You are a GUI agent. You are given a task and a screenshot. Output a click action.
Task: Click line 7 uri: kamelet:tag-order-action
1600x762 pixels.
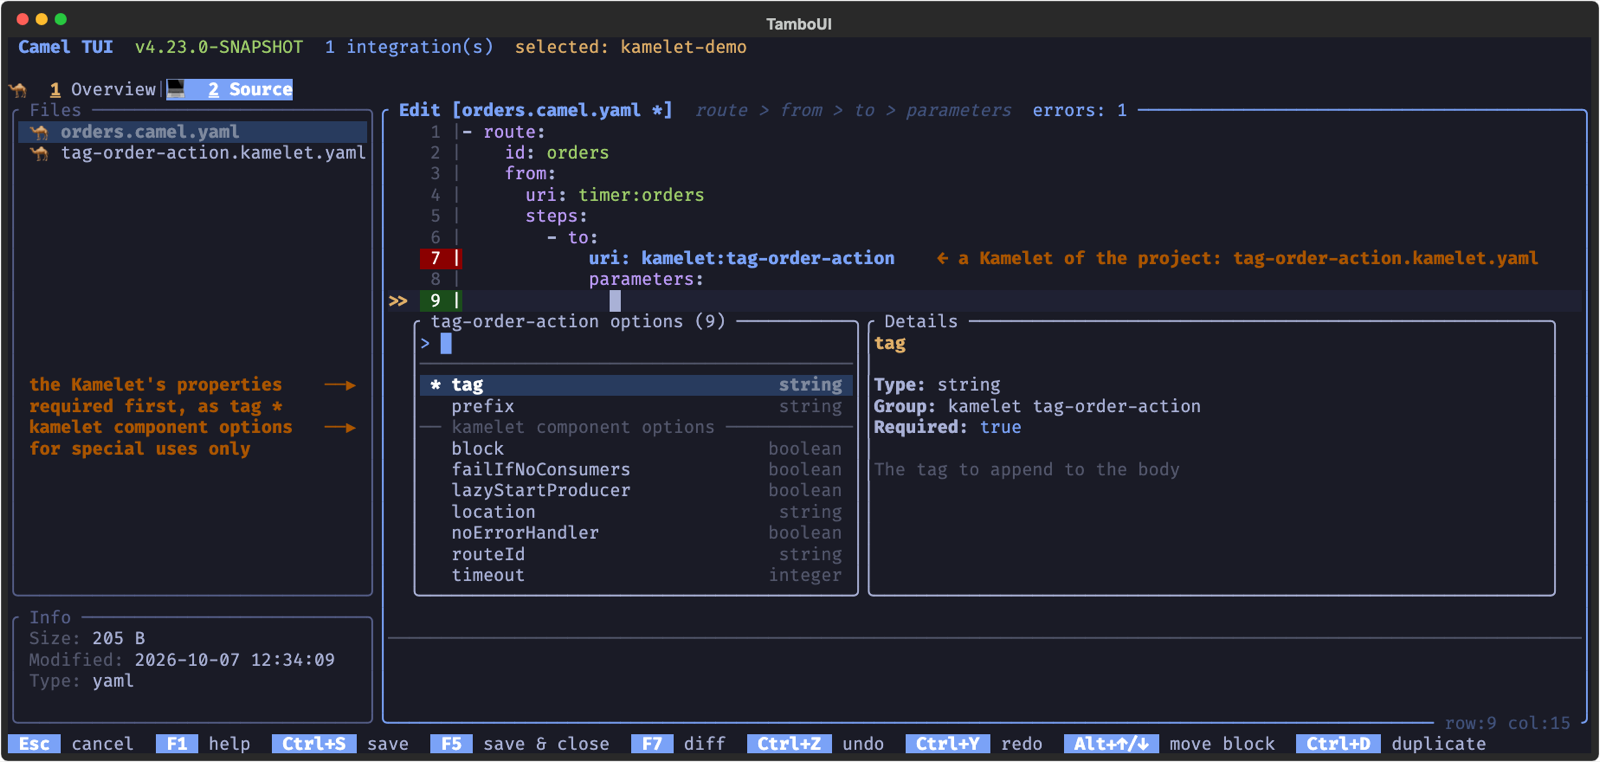click(x=741, y=258)
